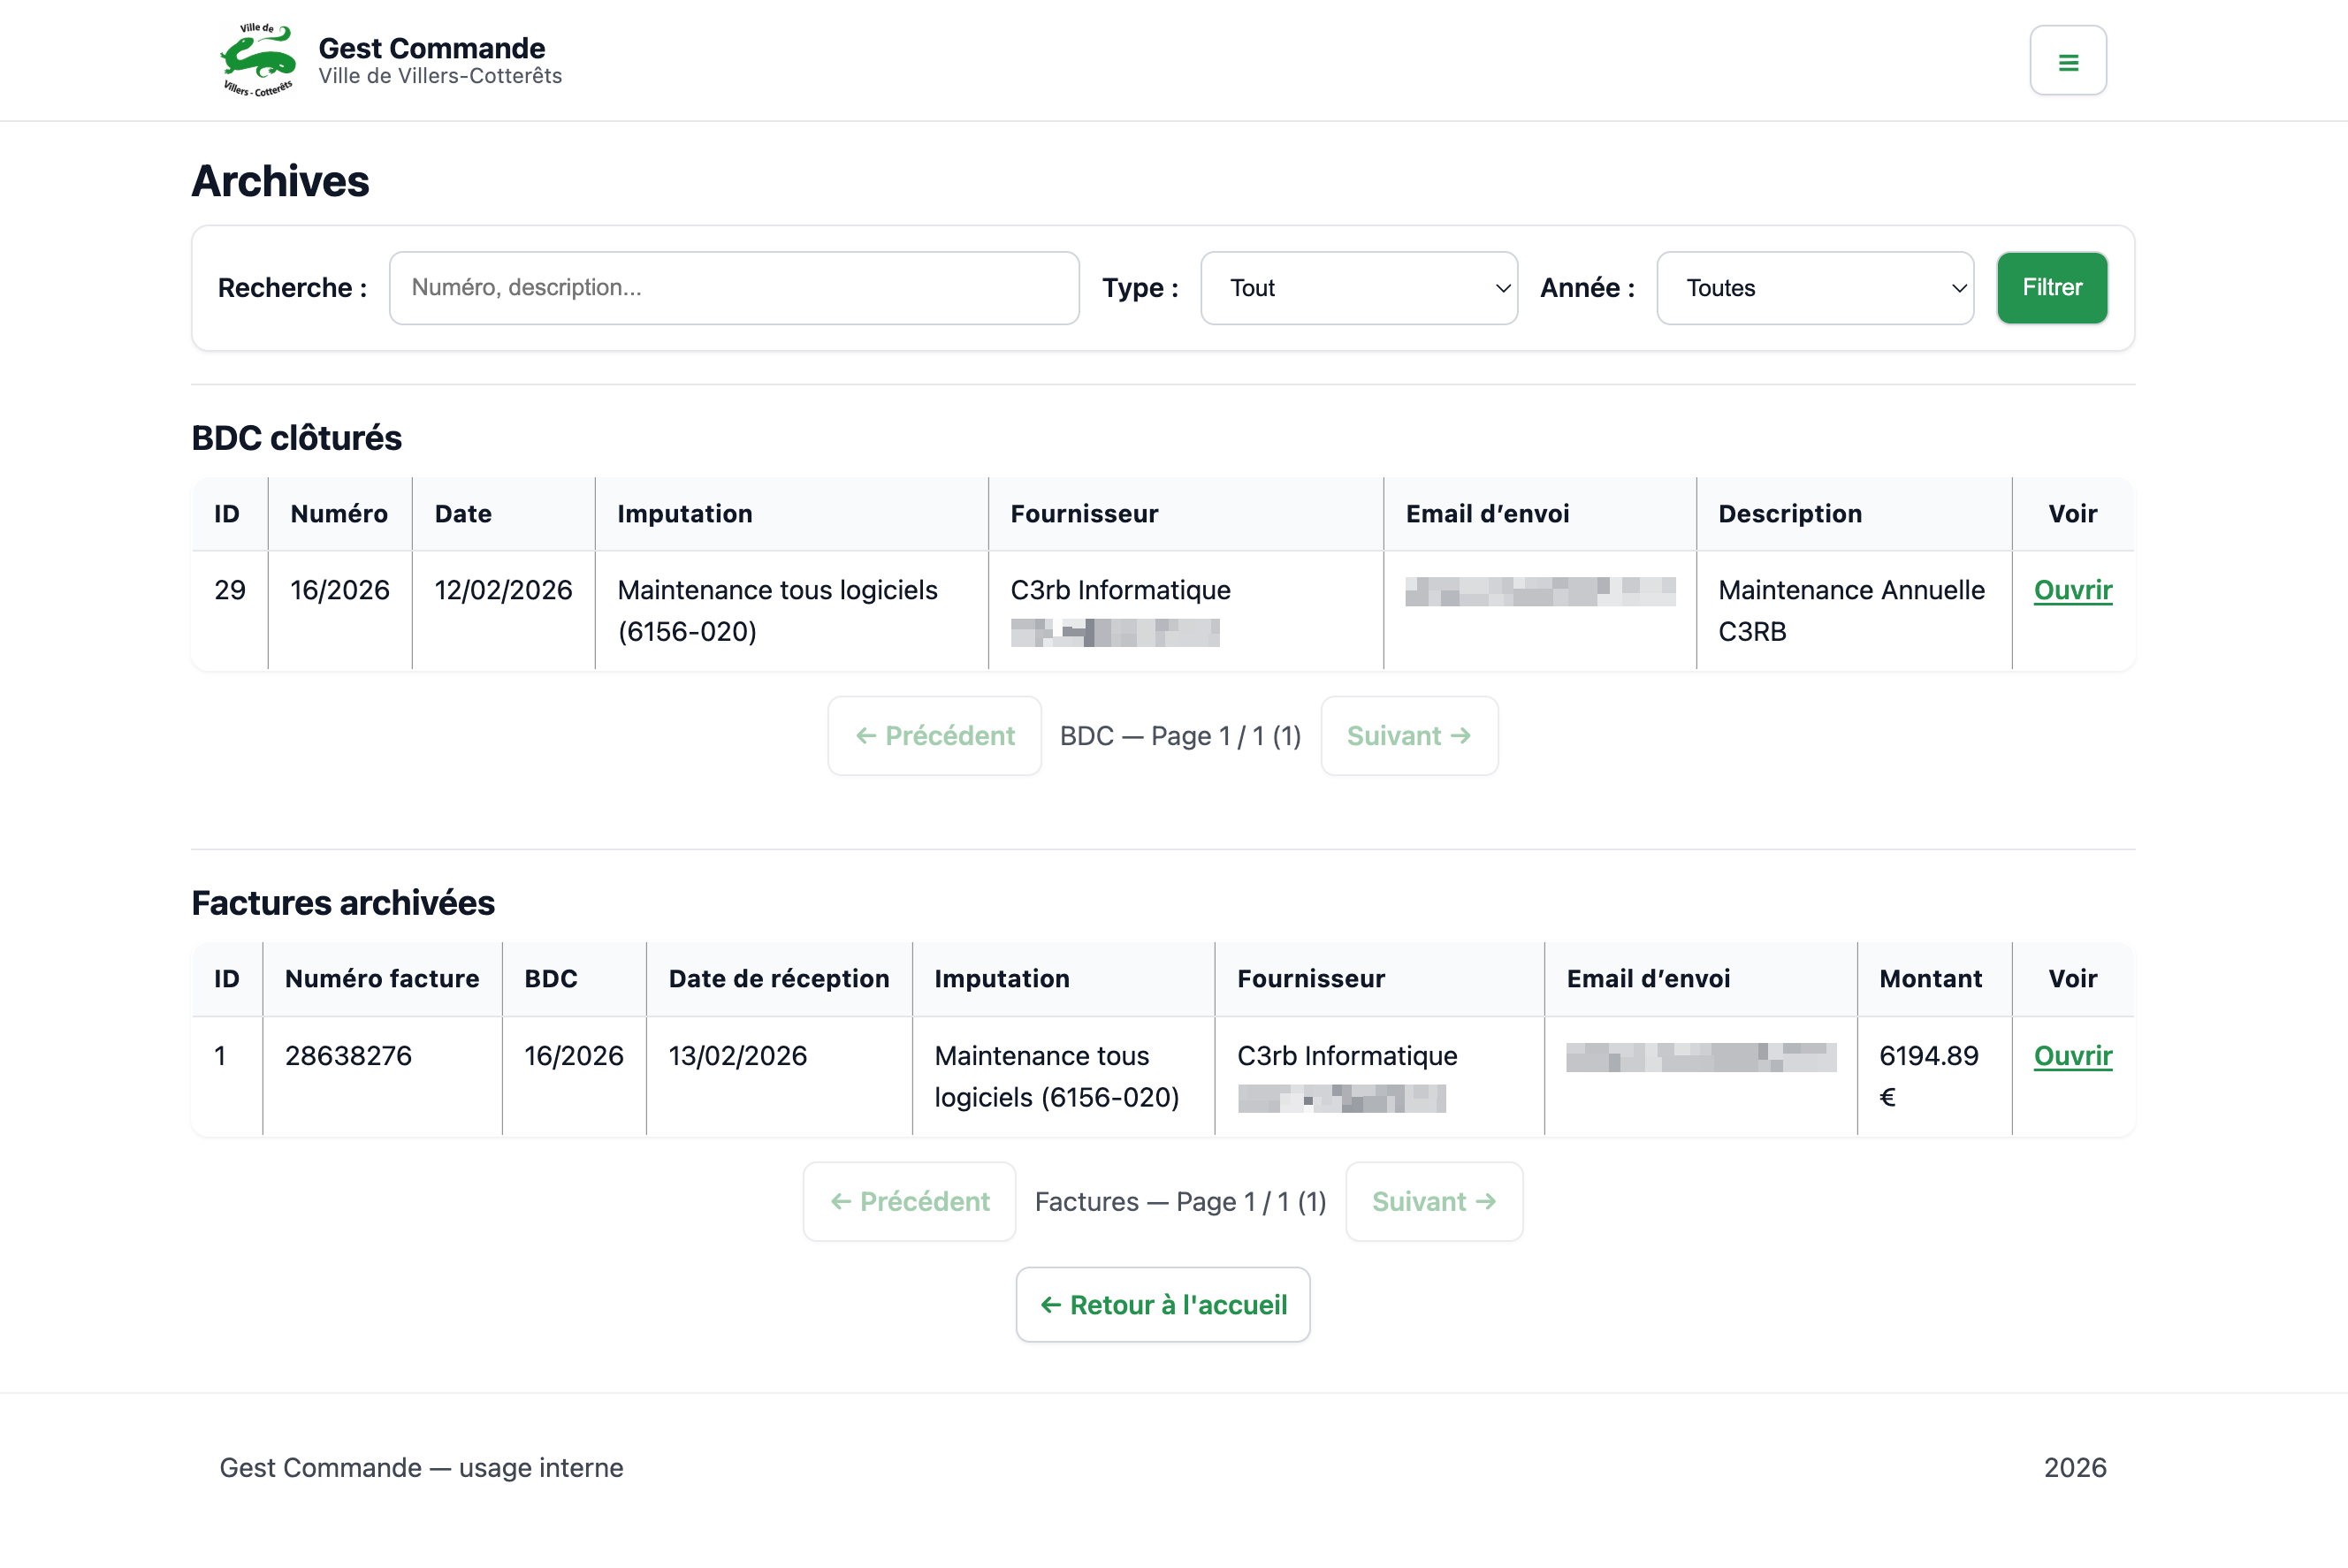
Task: Expand the Année dropdown
Action: tap(1814, 288)
